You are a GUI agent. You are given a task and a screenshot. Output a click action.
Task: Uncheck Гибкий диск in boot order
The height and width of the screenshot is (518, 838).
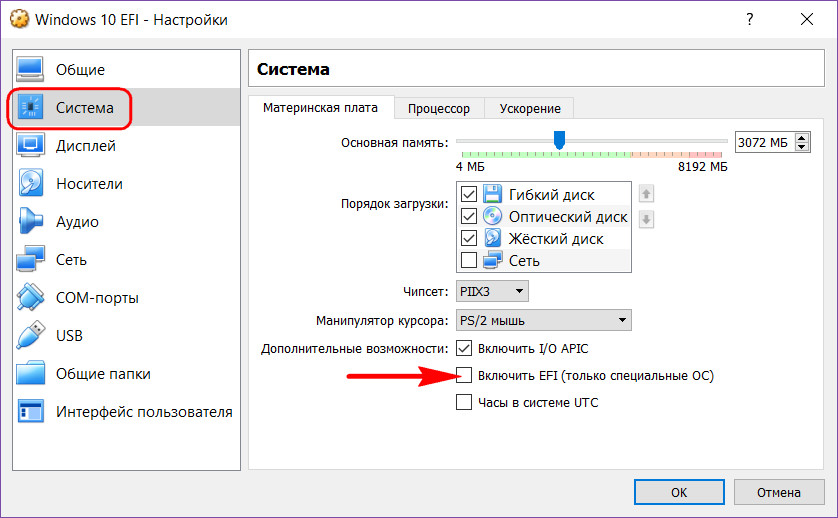[469, 194]
